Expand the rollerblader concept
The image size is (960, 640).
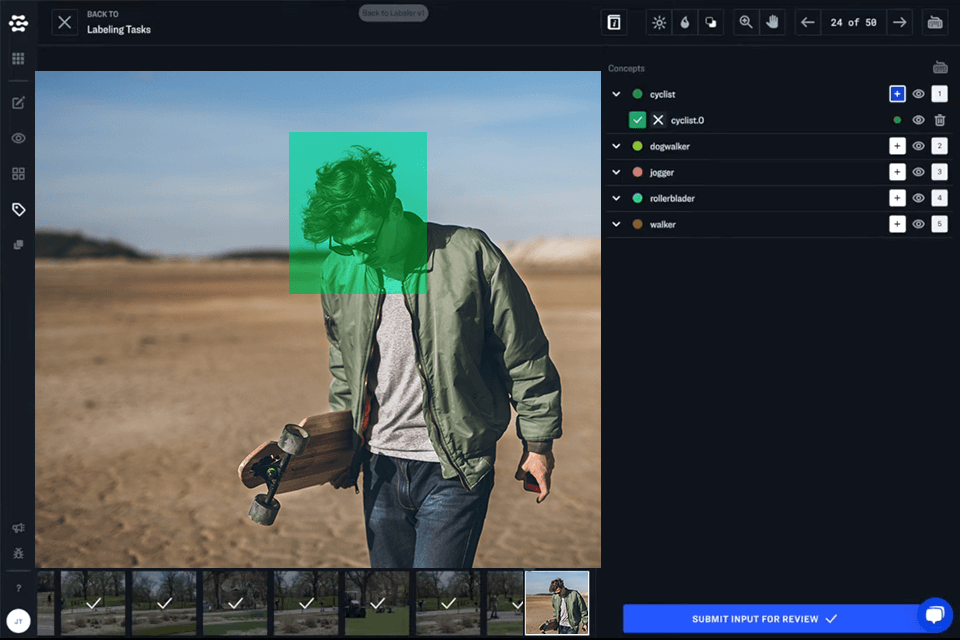tap(616, 198)
